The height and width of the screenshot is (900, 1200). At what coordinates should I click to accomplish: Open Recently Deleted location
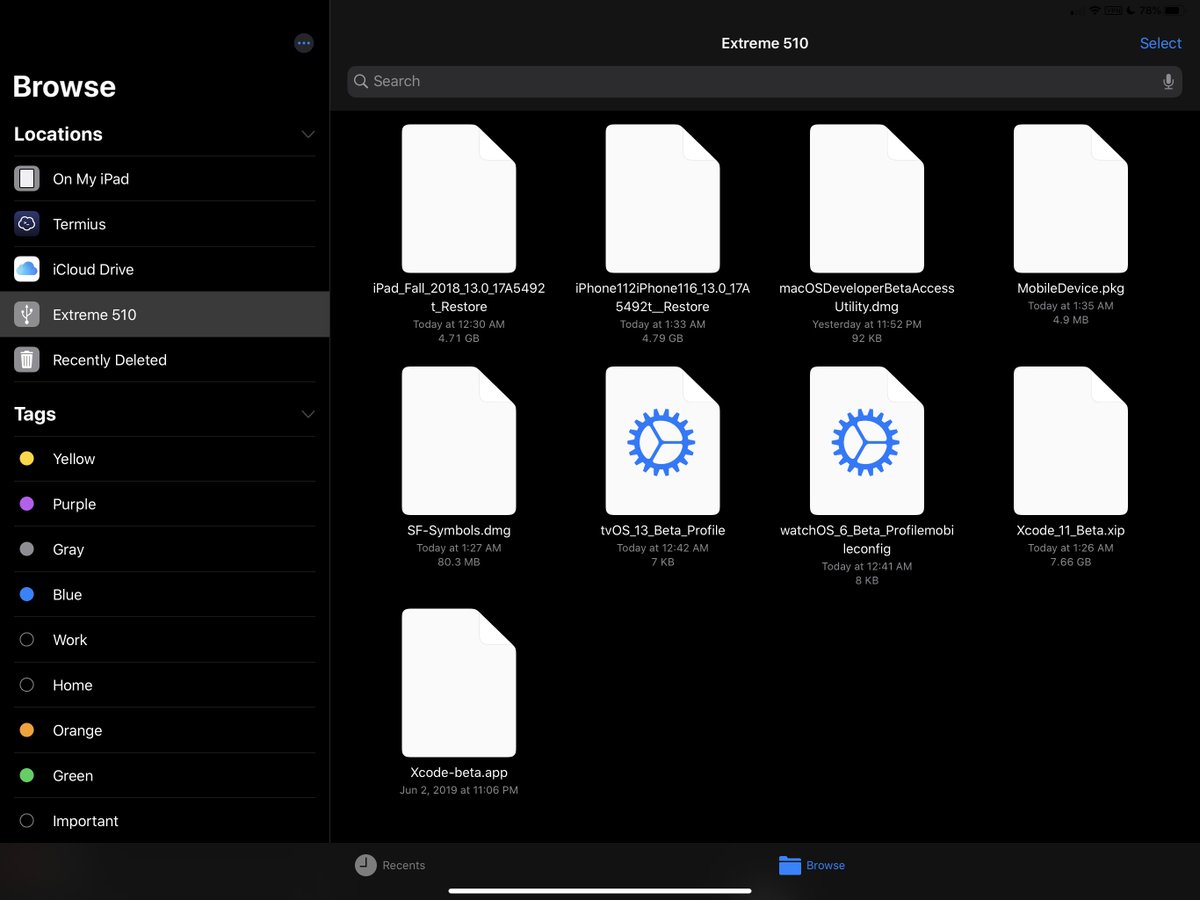click(x=165, y=360)
